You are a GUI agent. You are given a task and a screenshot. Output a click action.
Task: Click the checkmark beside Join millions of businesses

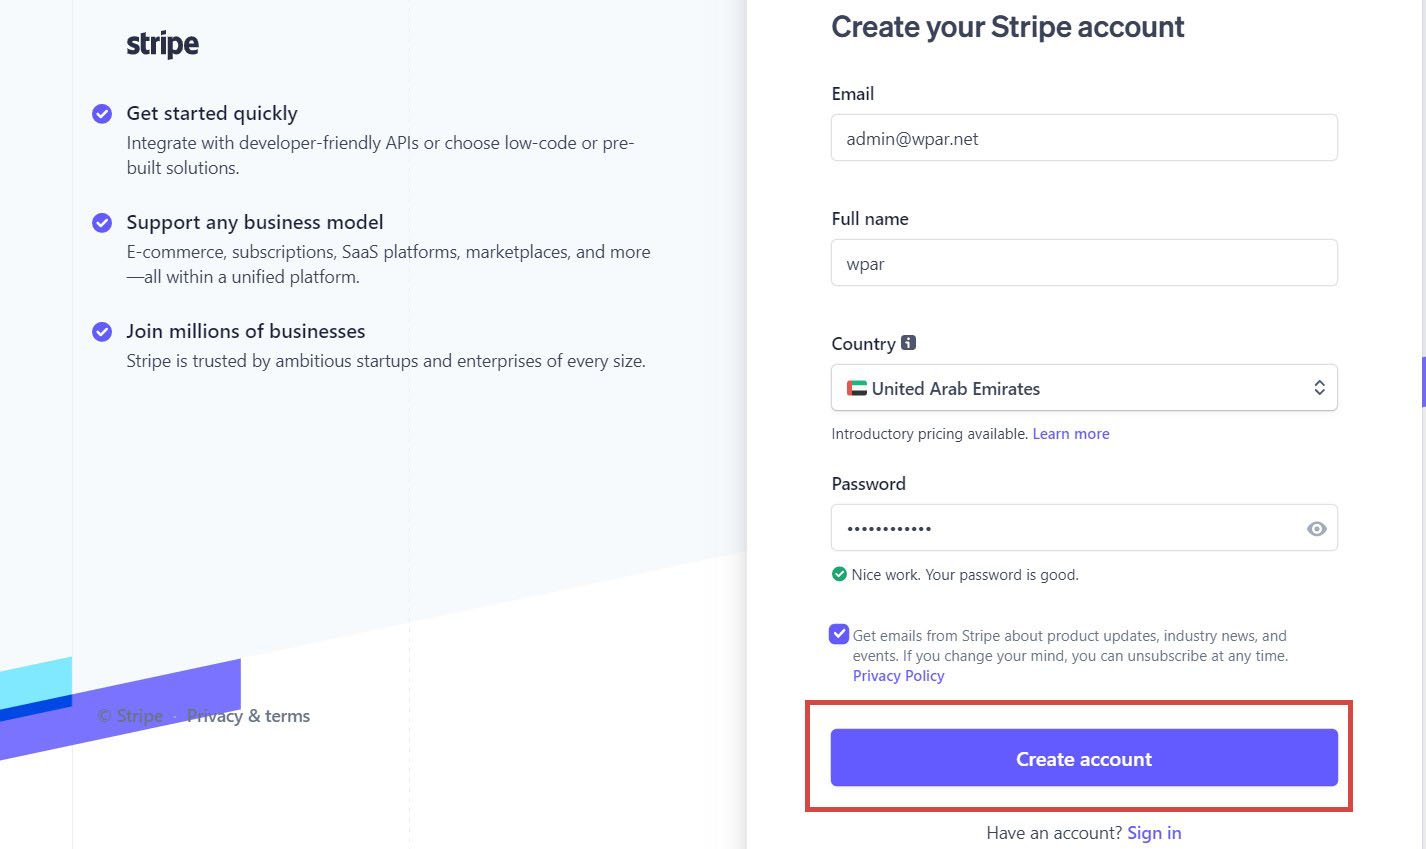click(x=102, y=331)
